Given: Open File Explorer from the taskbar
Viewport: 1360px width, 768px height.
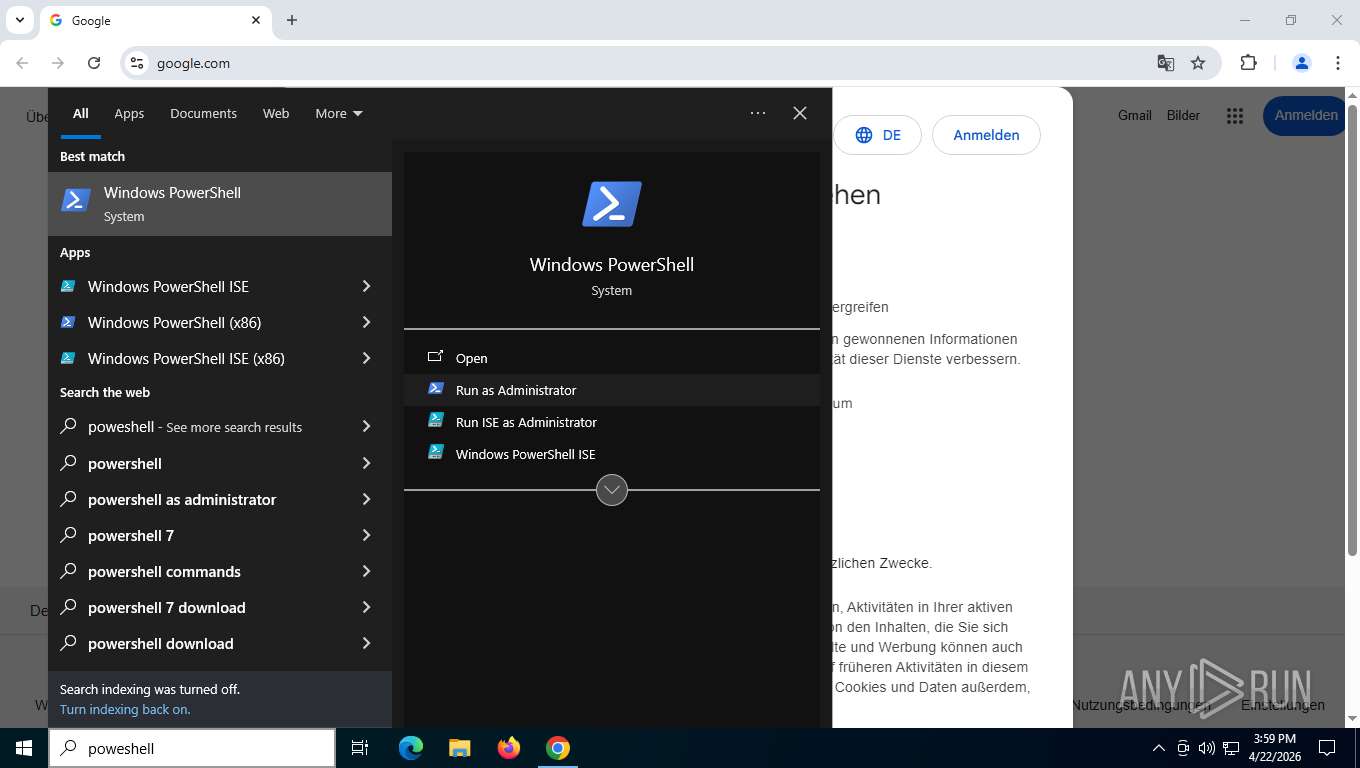Looking at the screenshot, I should (460, 748).
